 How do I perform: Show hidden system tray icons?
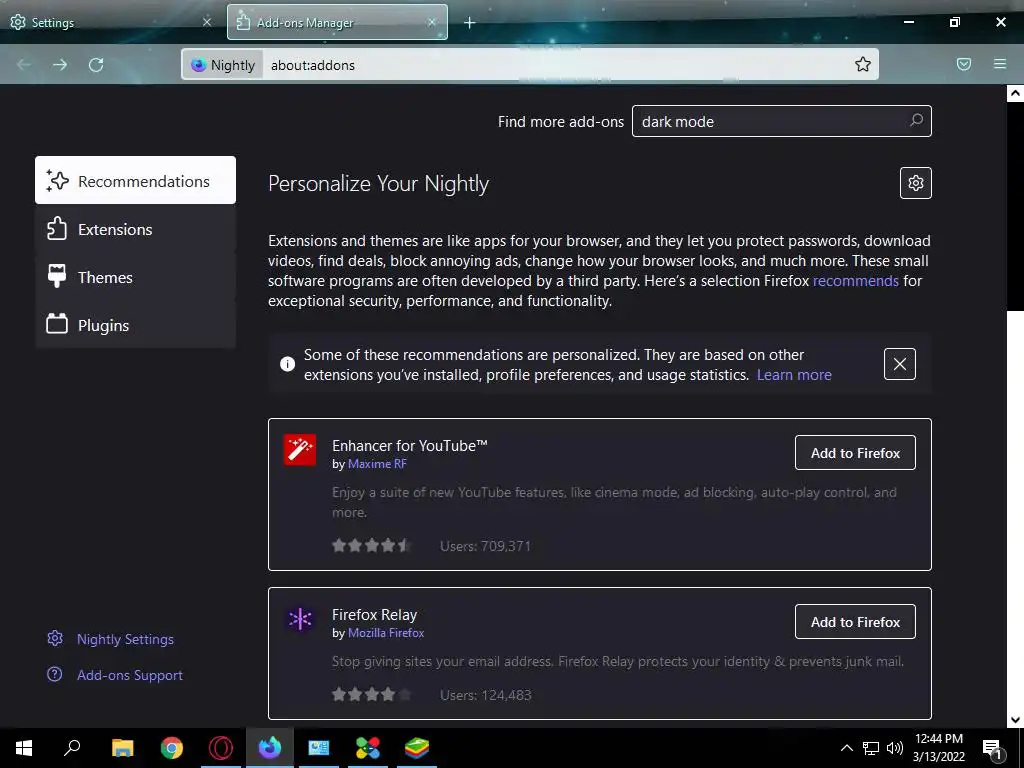coord(846,748)
